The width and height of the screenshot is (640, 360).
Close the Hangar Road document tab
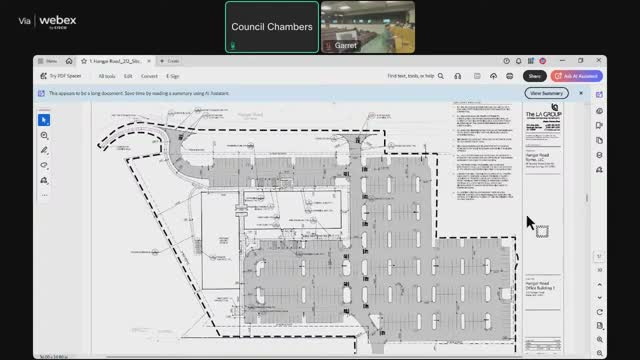149,61
